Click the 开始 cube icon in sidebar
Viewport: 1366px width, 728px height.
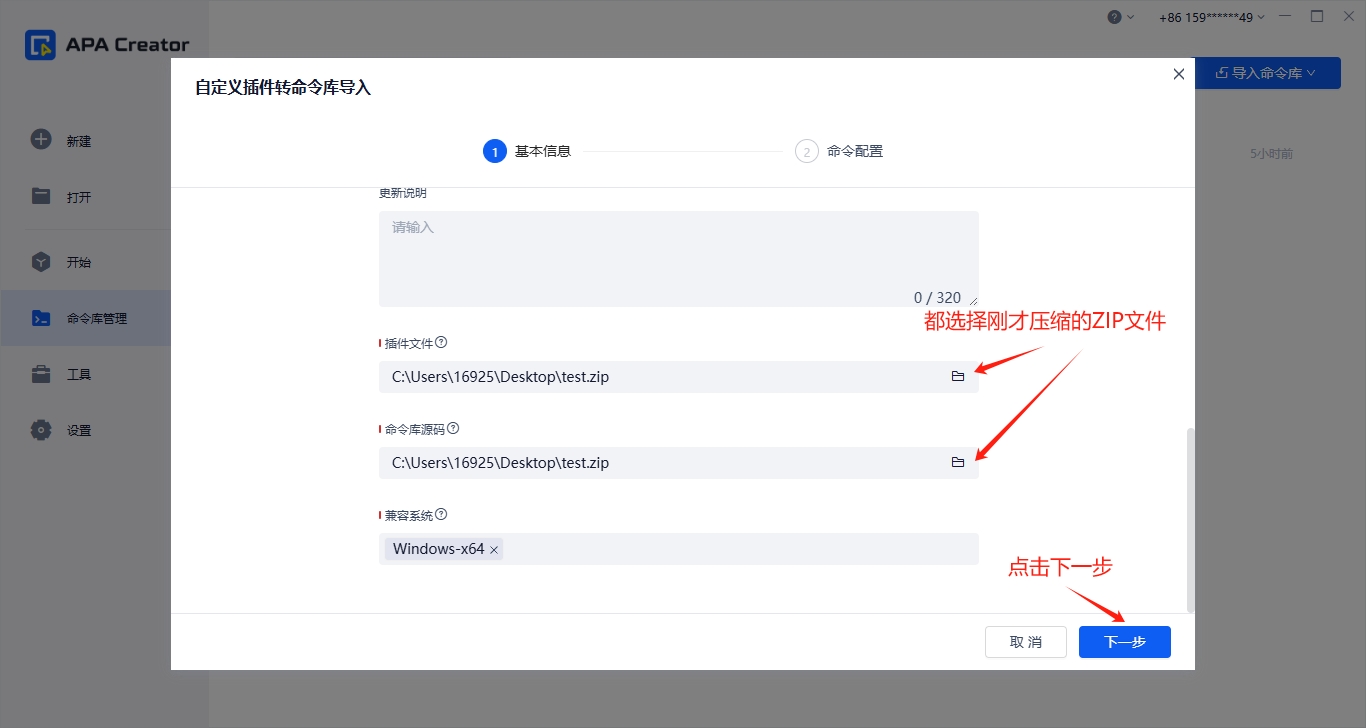tap(41, 262)
